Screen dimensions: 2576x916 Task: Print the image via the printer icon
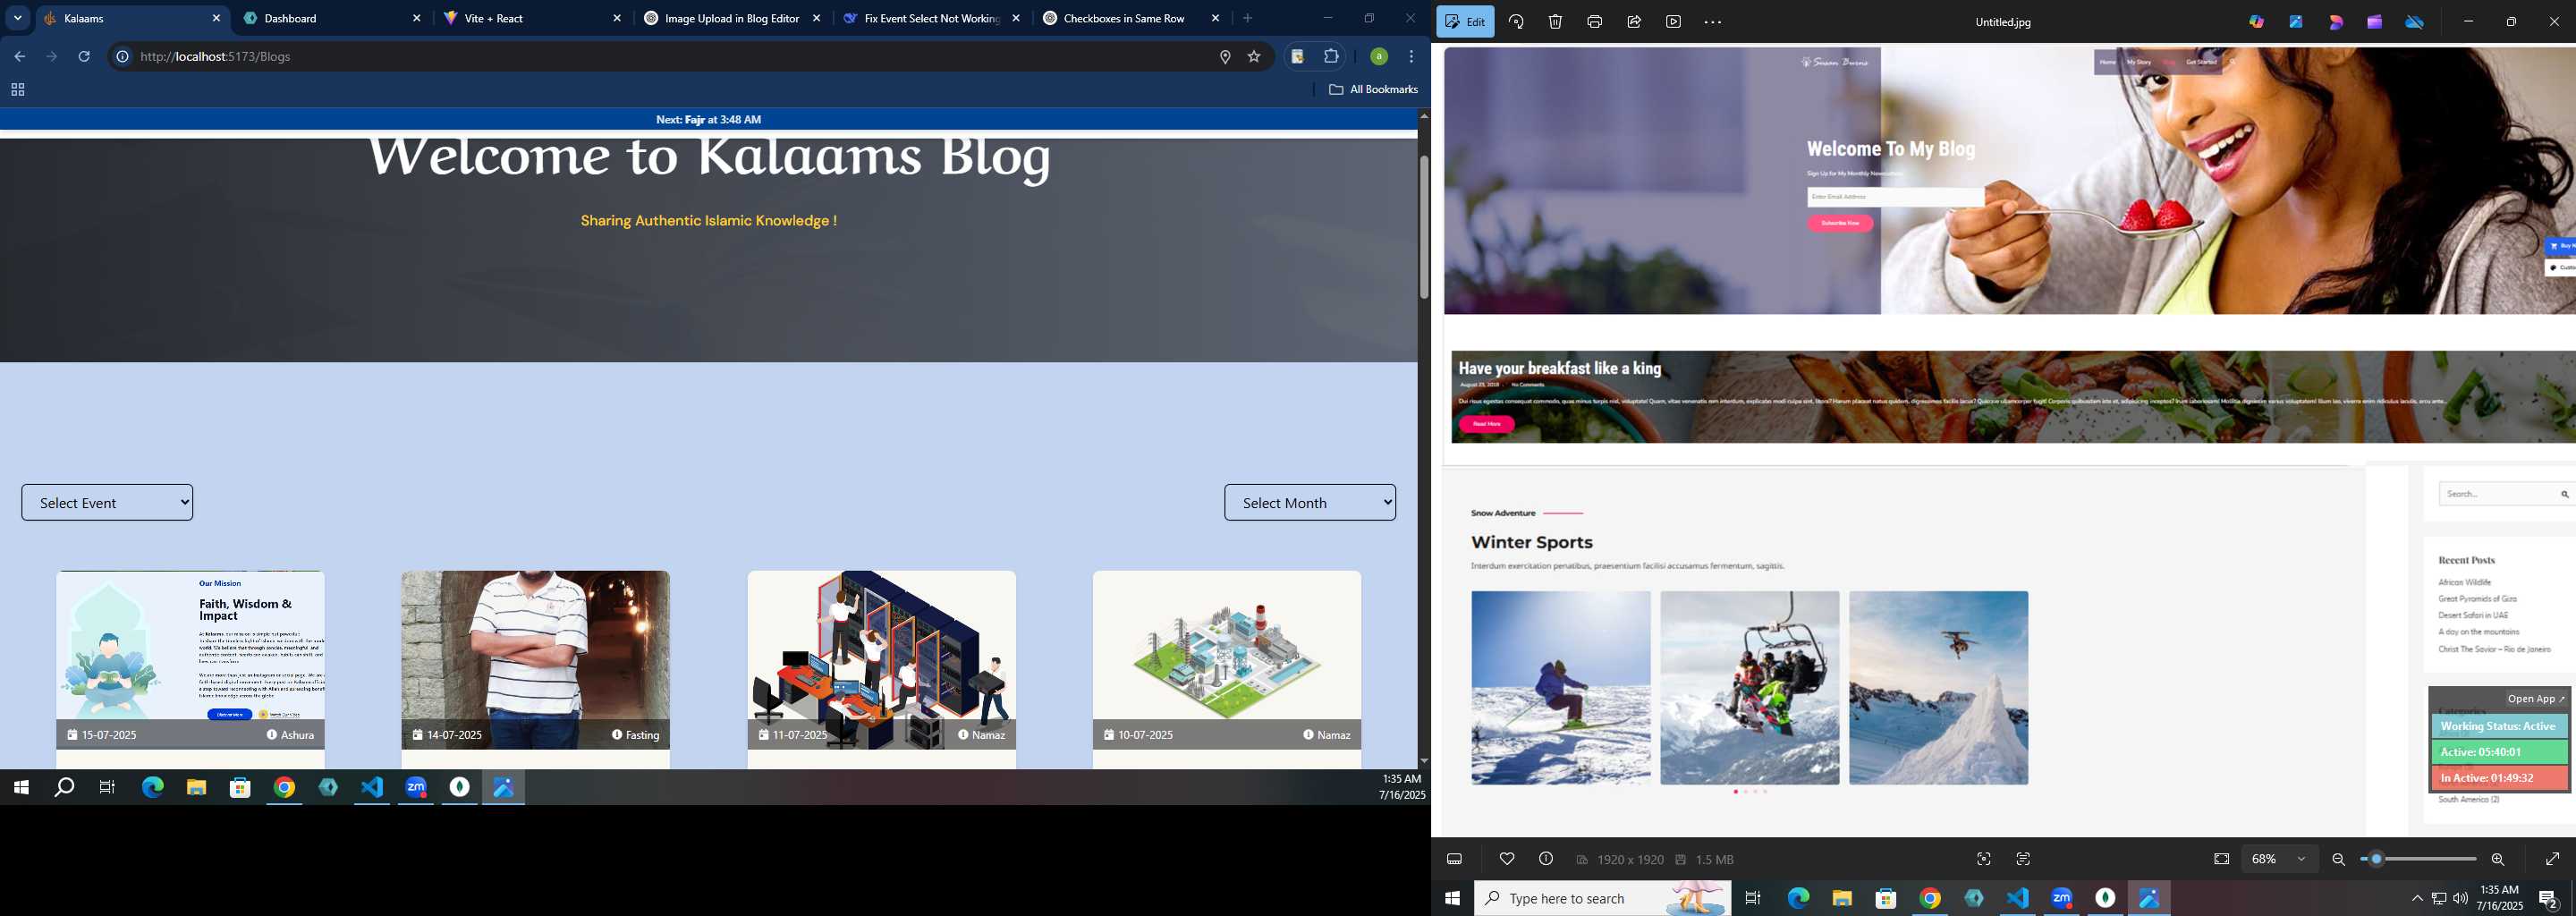point(1594,22)
